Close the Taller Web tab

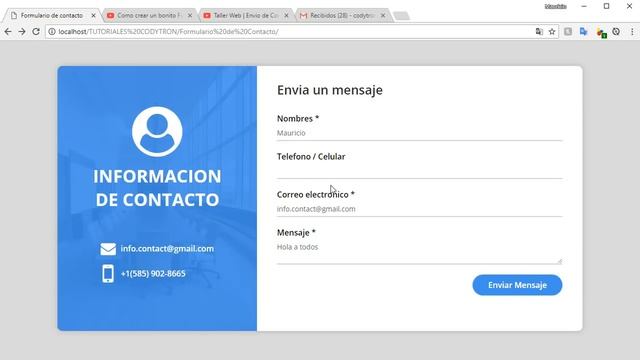[286, 15]
